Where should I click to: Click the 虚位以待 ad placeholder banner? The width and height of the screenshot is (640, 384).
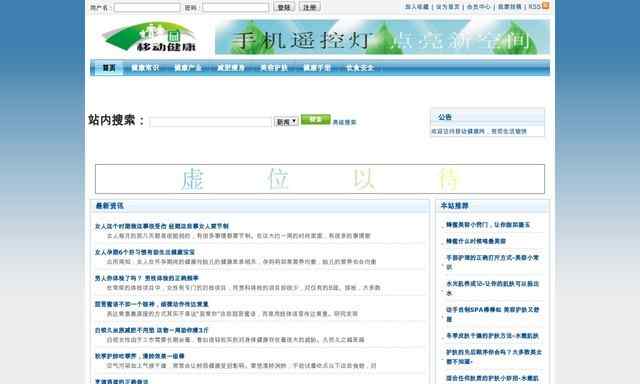pyautogui.click(x=320, y=179)
